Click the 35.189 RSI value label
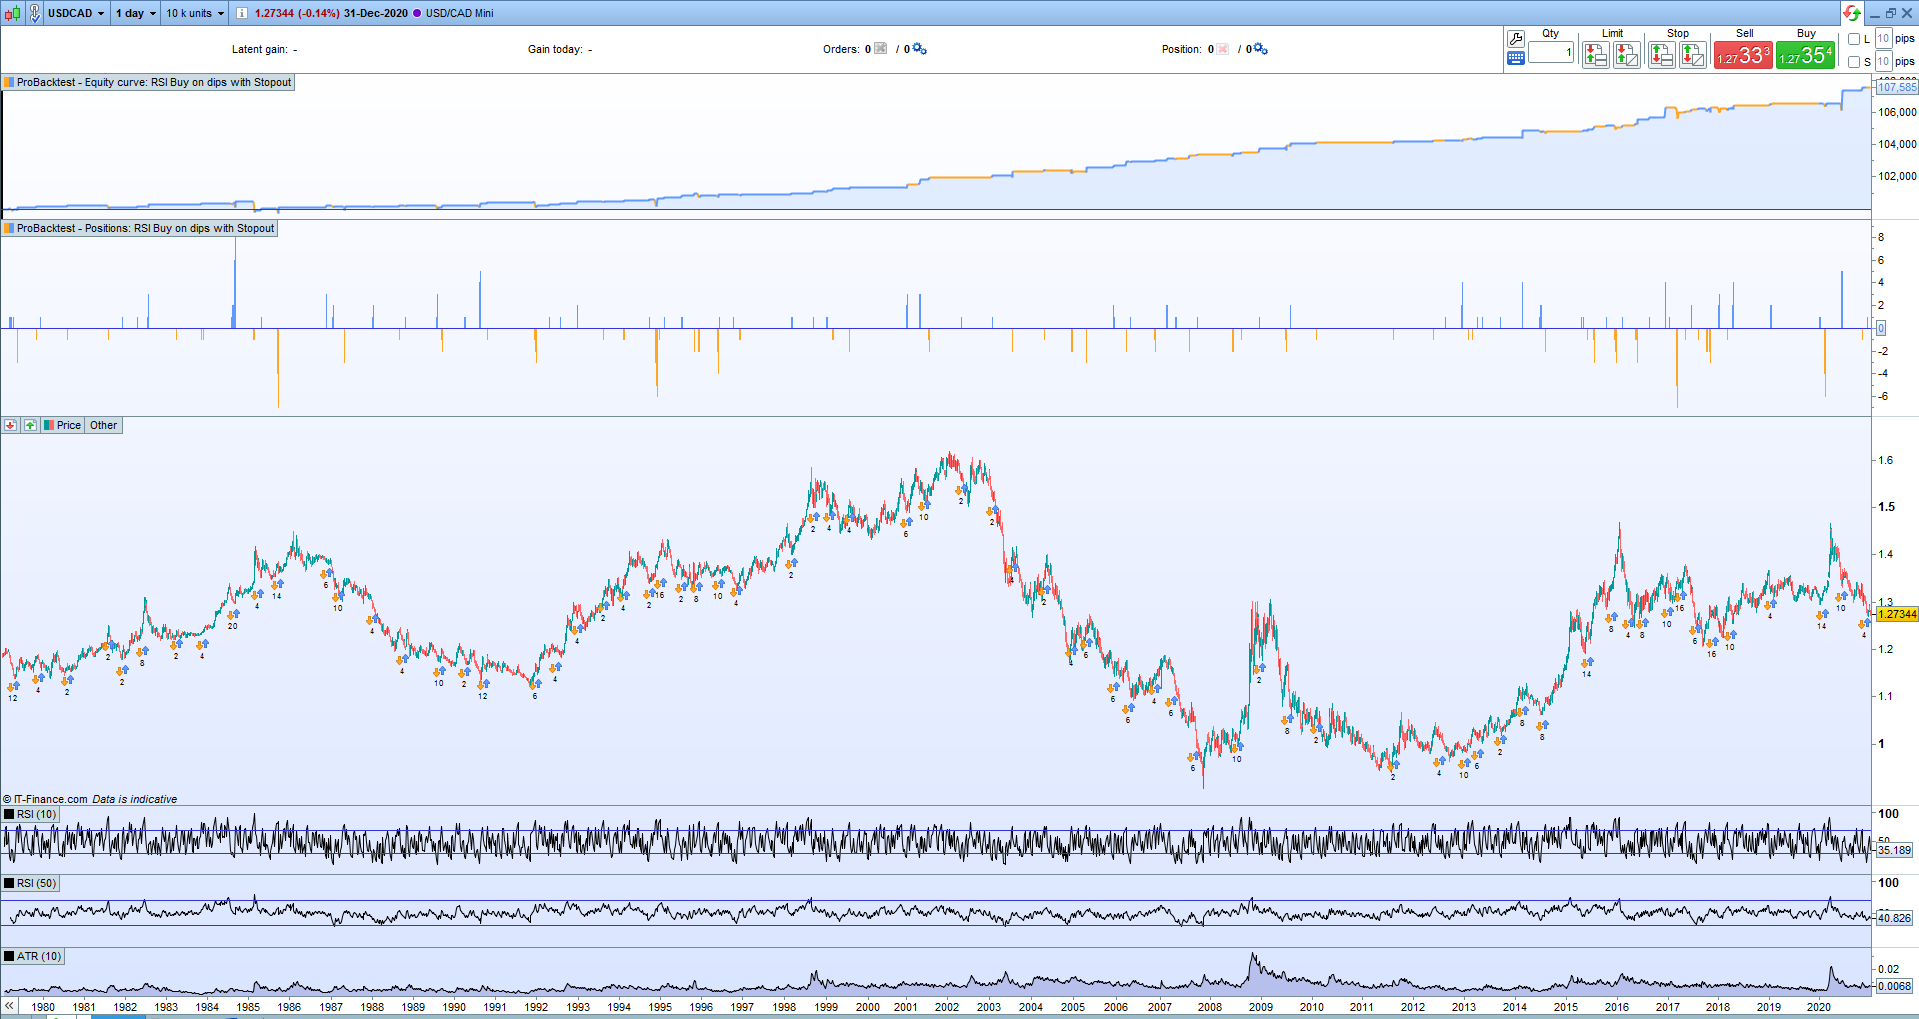Image resolution: width=1919 pixels, height=1019 pixels. [x=1894, y=850]
